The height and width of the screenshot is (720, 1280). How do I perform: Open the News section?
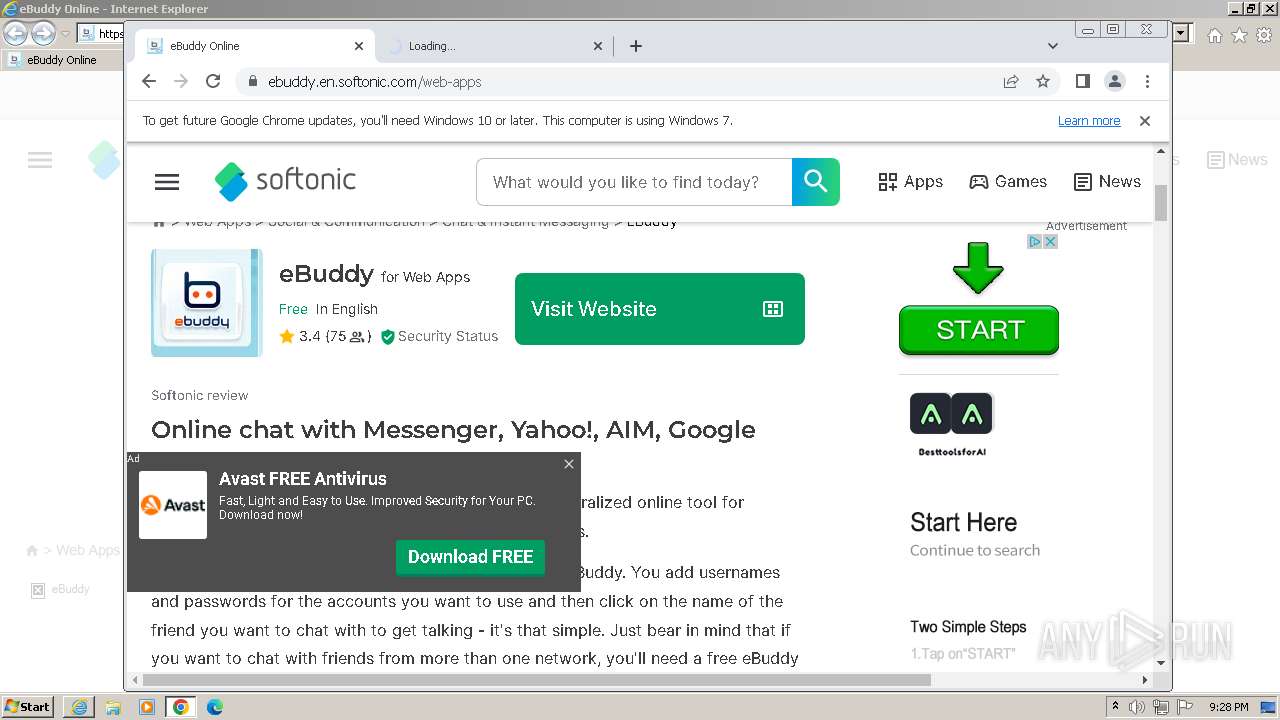point(1107,182)
